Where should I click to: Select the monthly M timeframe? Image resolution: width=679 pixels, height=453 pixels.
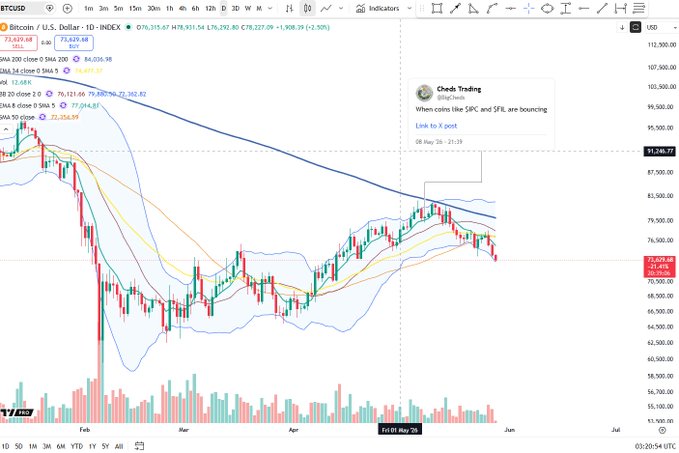[259, 8]
